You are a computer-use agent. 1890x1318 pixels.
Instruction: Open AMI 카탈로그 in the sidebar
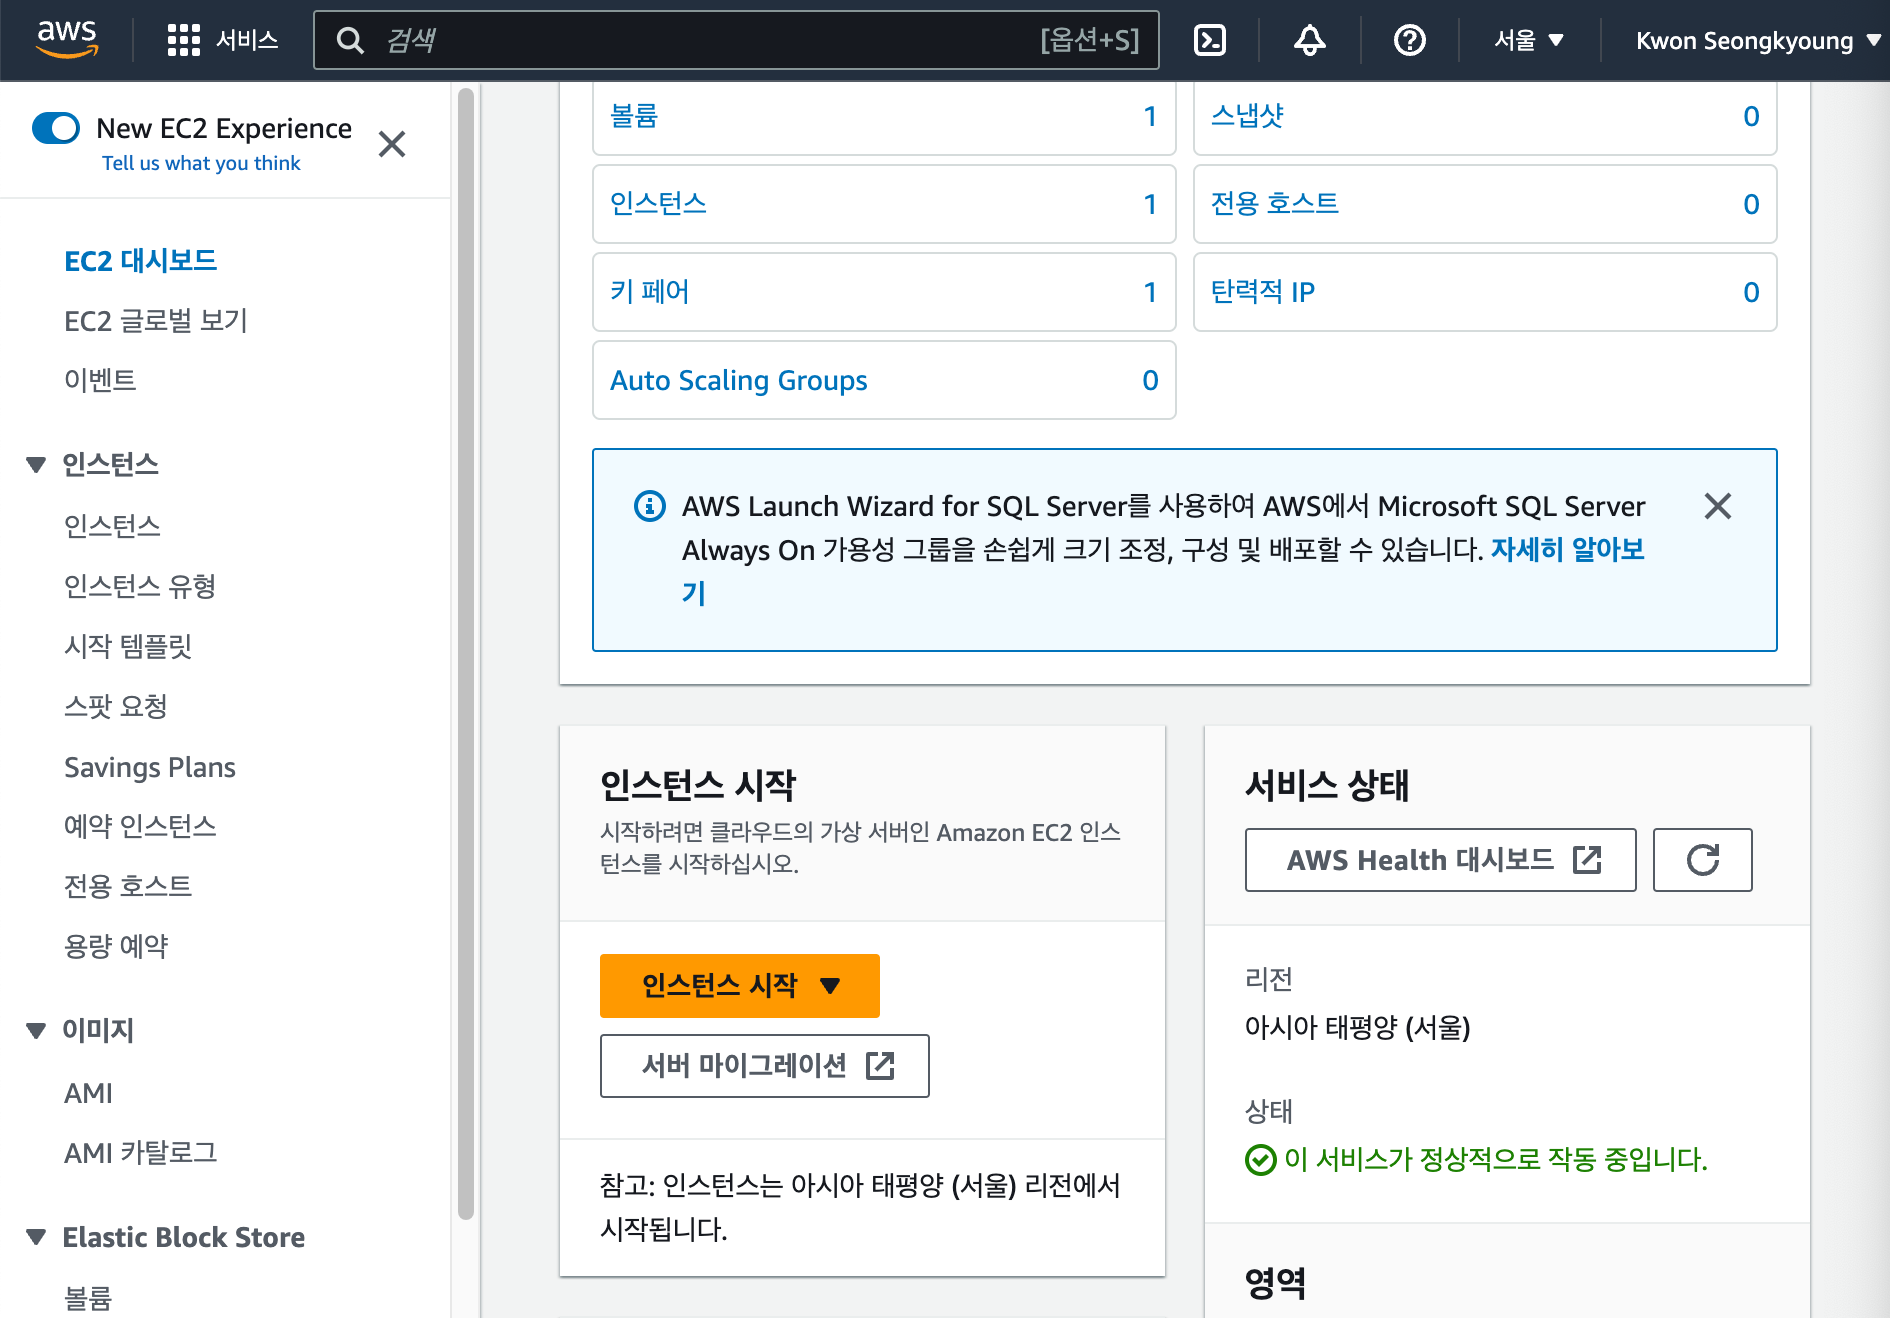click(x=141, y=1153)
